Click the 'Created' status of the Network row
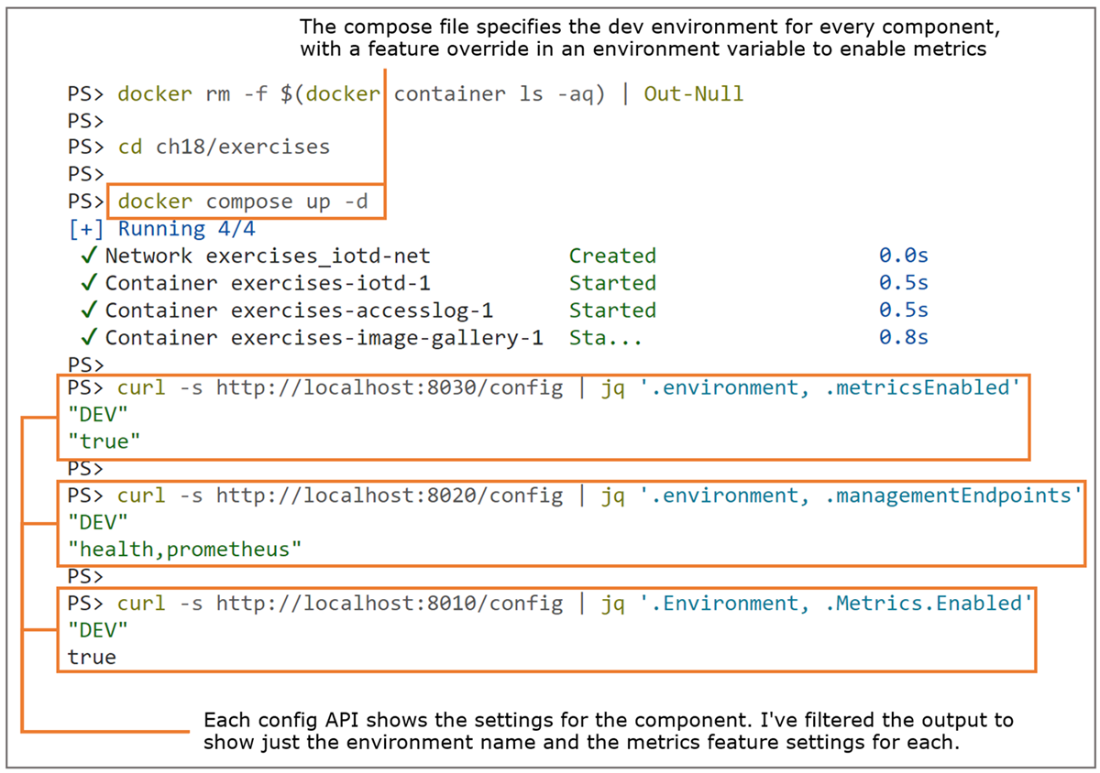The width and height of the screenshot is (1100, 773). pyautogui.click(x=612, y=255)
